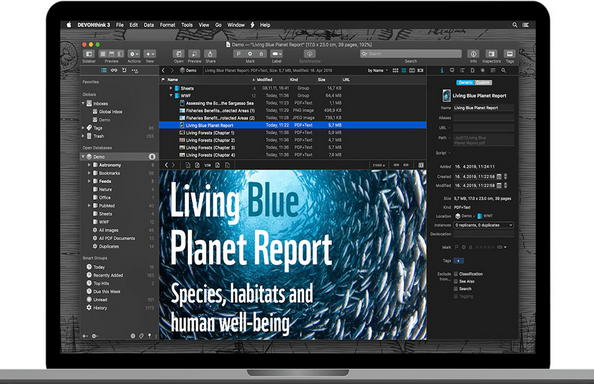The height and width of the screenshot is (384, 594).
Task: Enable Exclude from Classification checkbox
Action: 456,274
